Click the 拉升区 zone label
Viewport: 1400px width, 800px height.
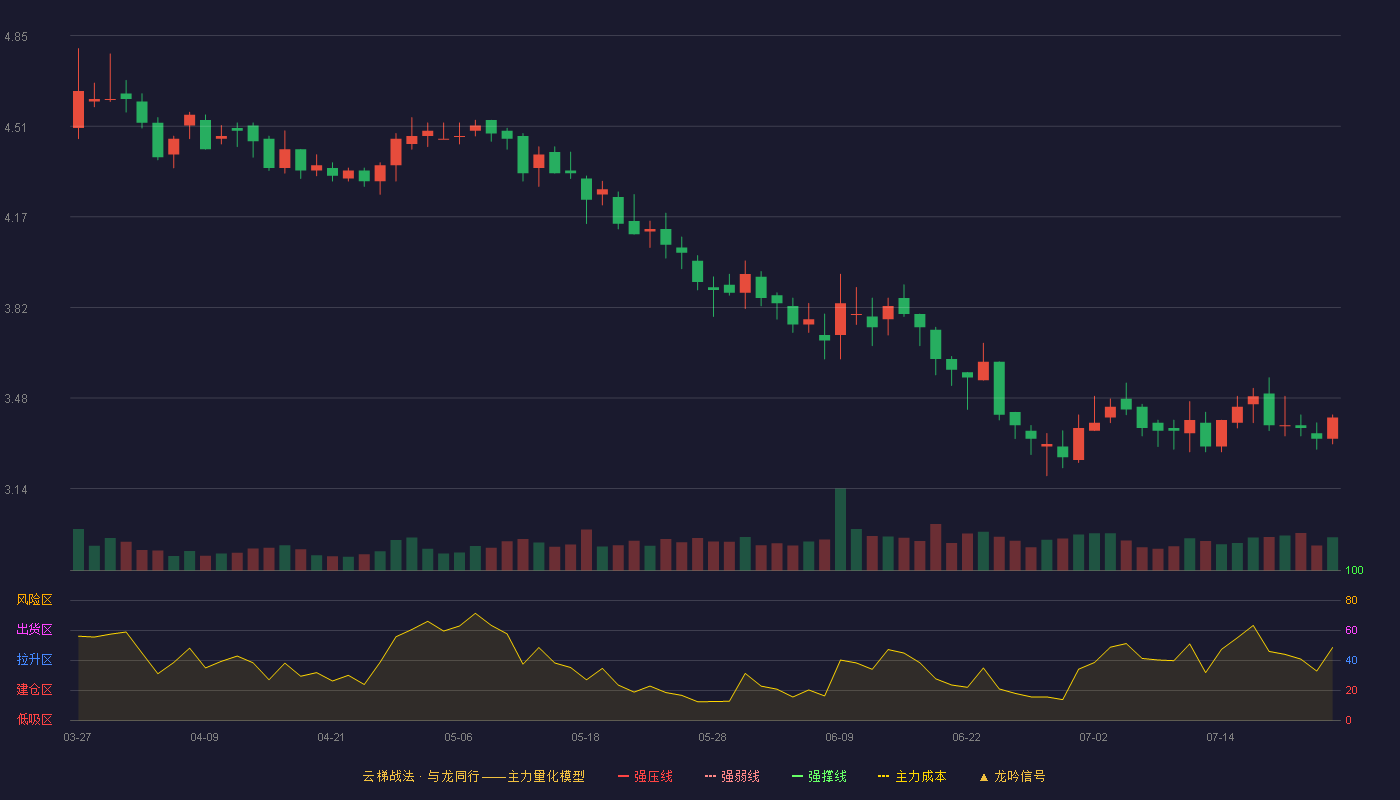point(34,660)
